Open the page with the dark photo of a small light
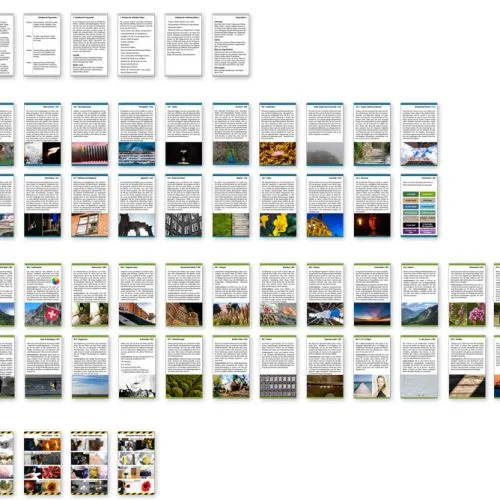 click(x=184, y=134)
